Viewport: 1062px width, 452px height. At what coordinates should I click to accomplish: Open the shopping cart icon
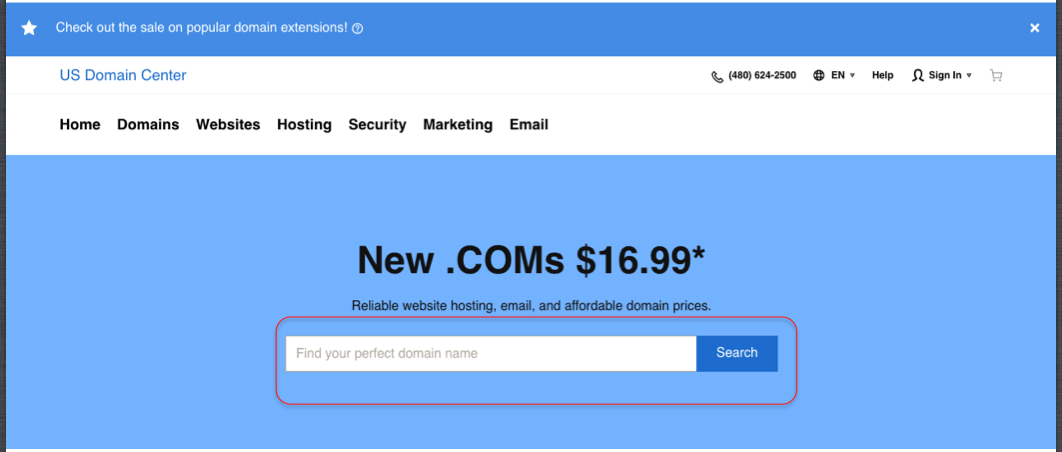click(996, 75)
